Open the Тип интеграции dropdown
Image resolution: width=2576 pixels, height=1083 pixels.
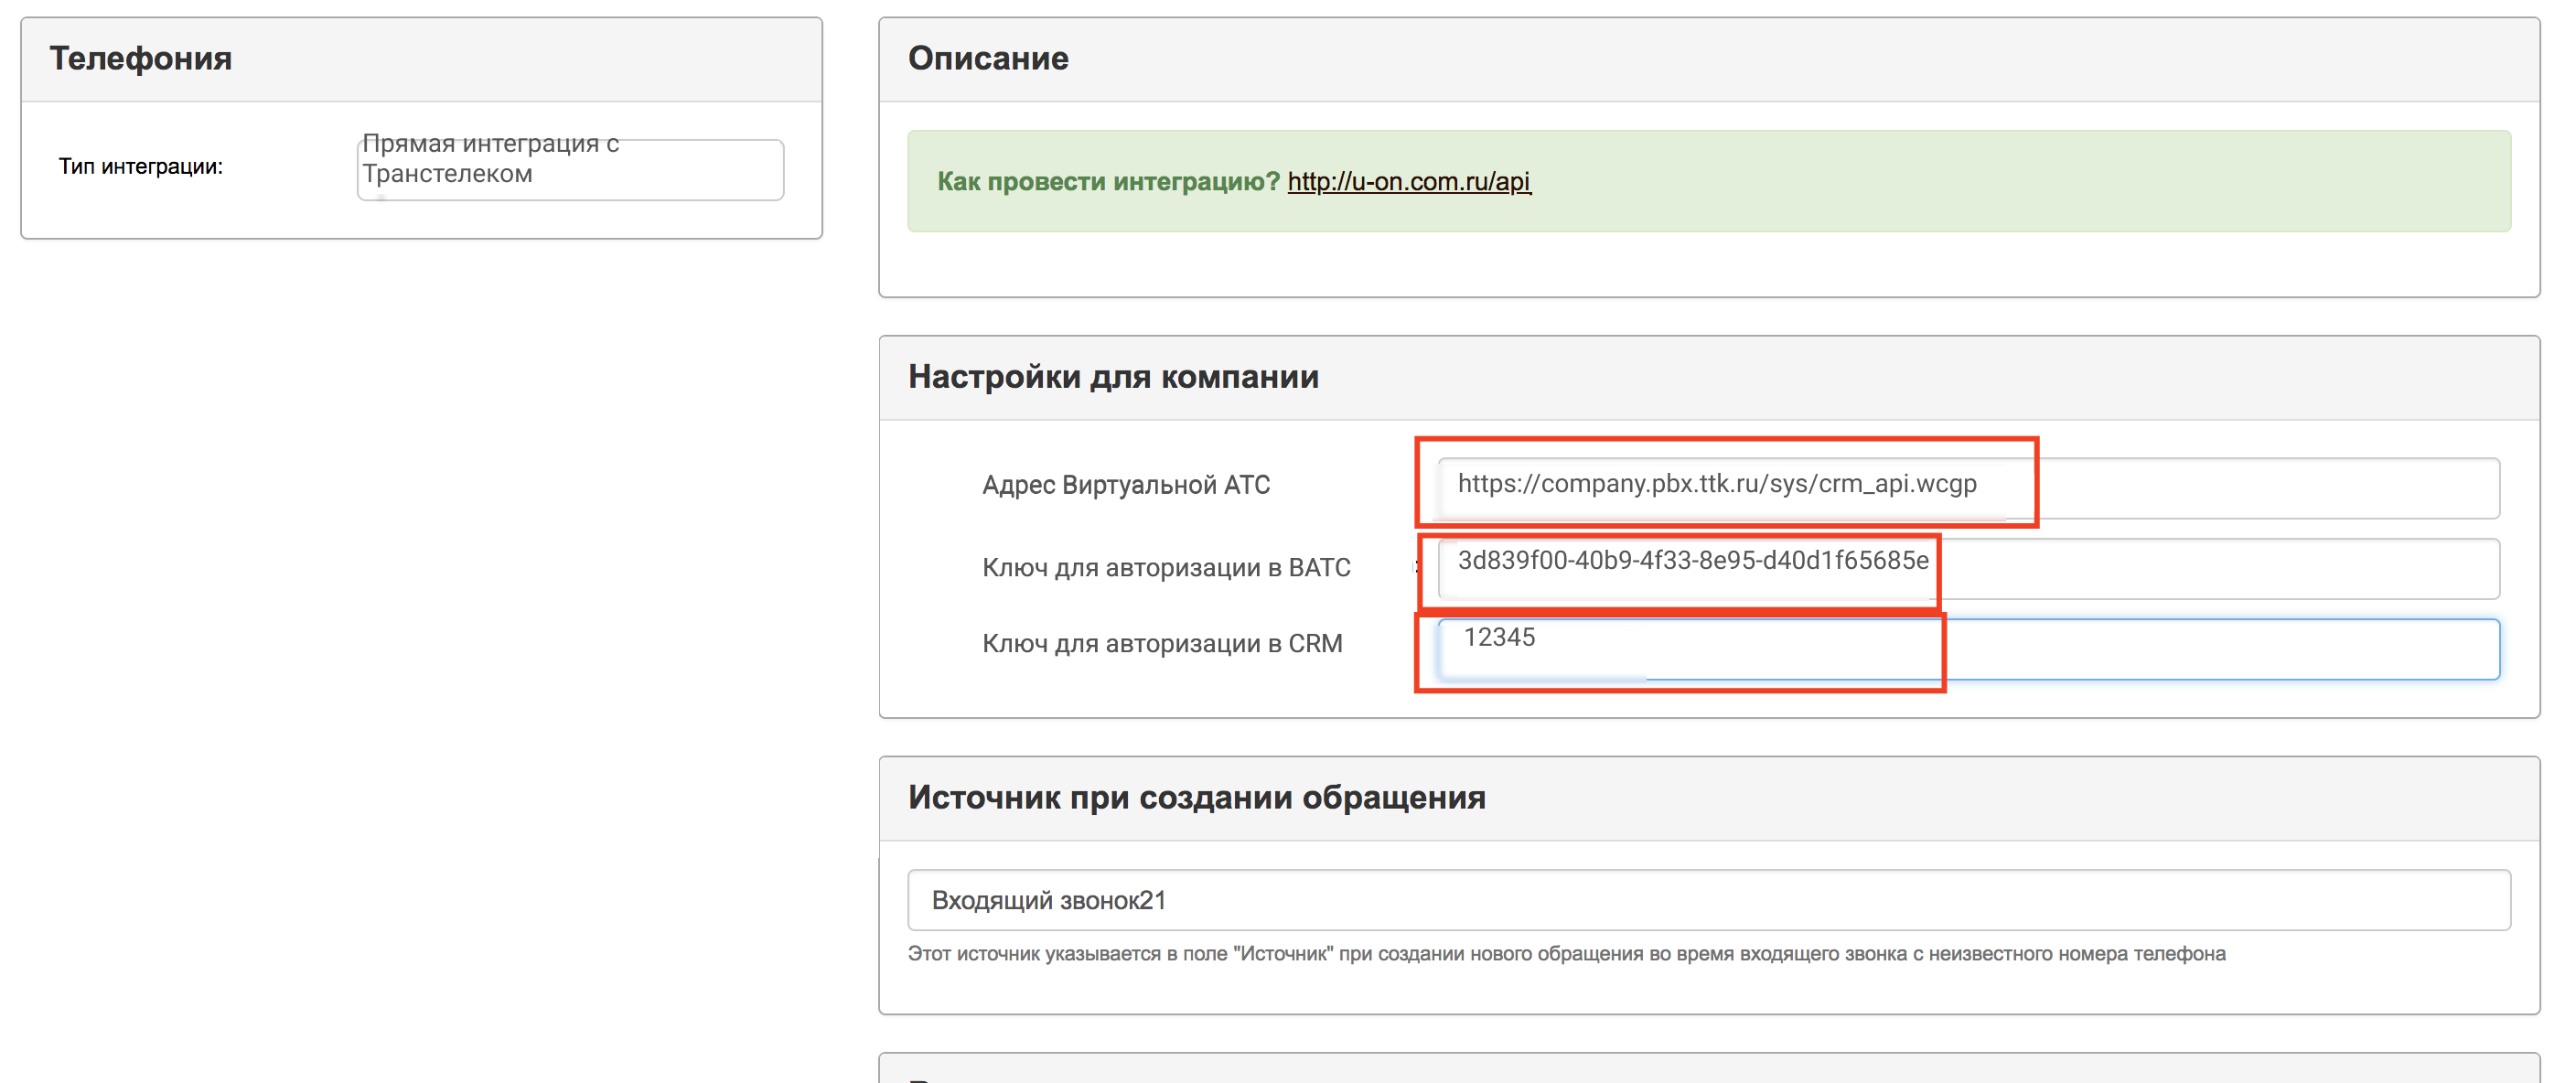click(x=570, y=169)
